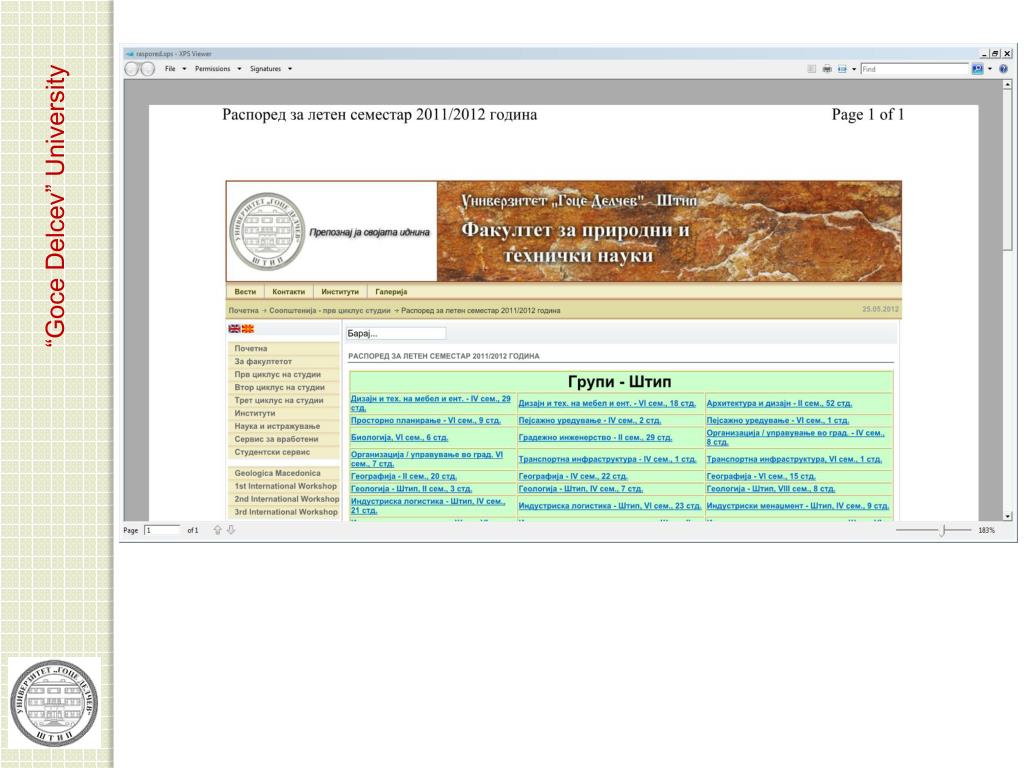
Task: Open Транспортна инфраструктура - IV сем. link
Action: click(607, 460)
